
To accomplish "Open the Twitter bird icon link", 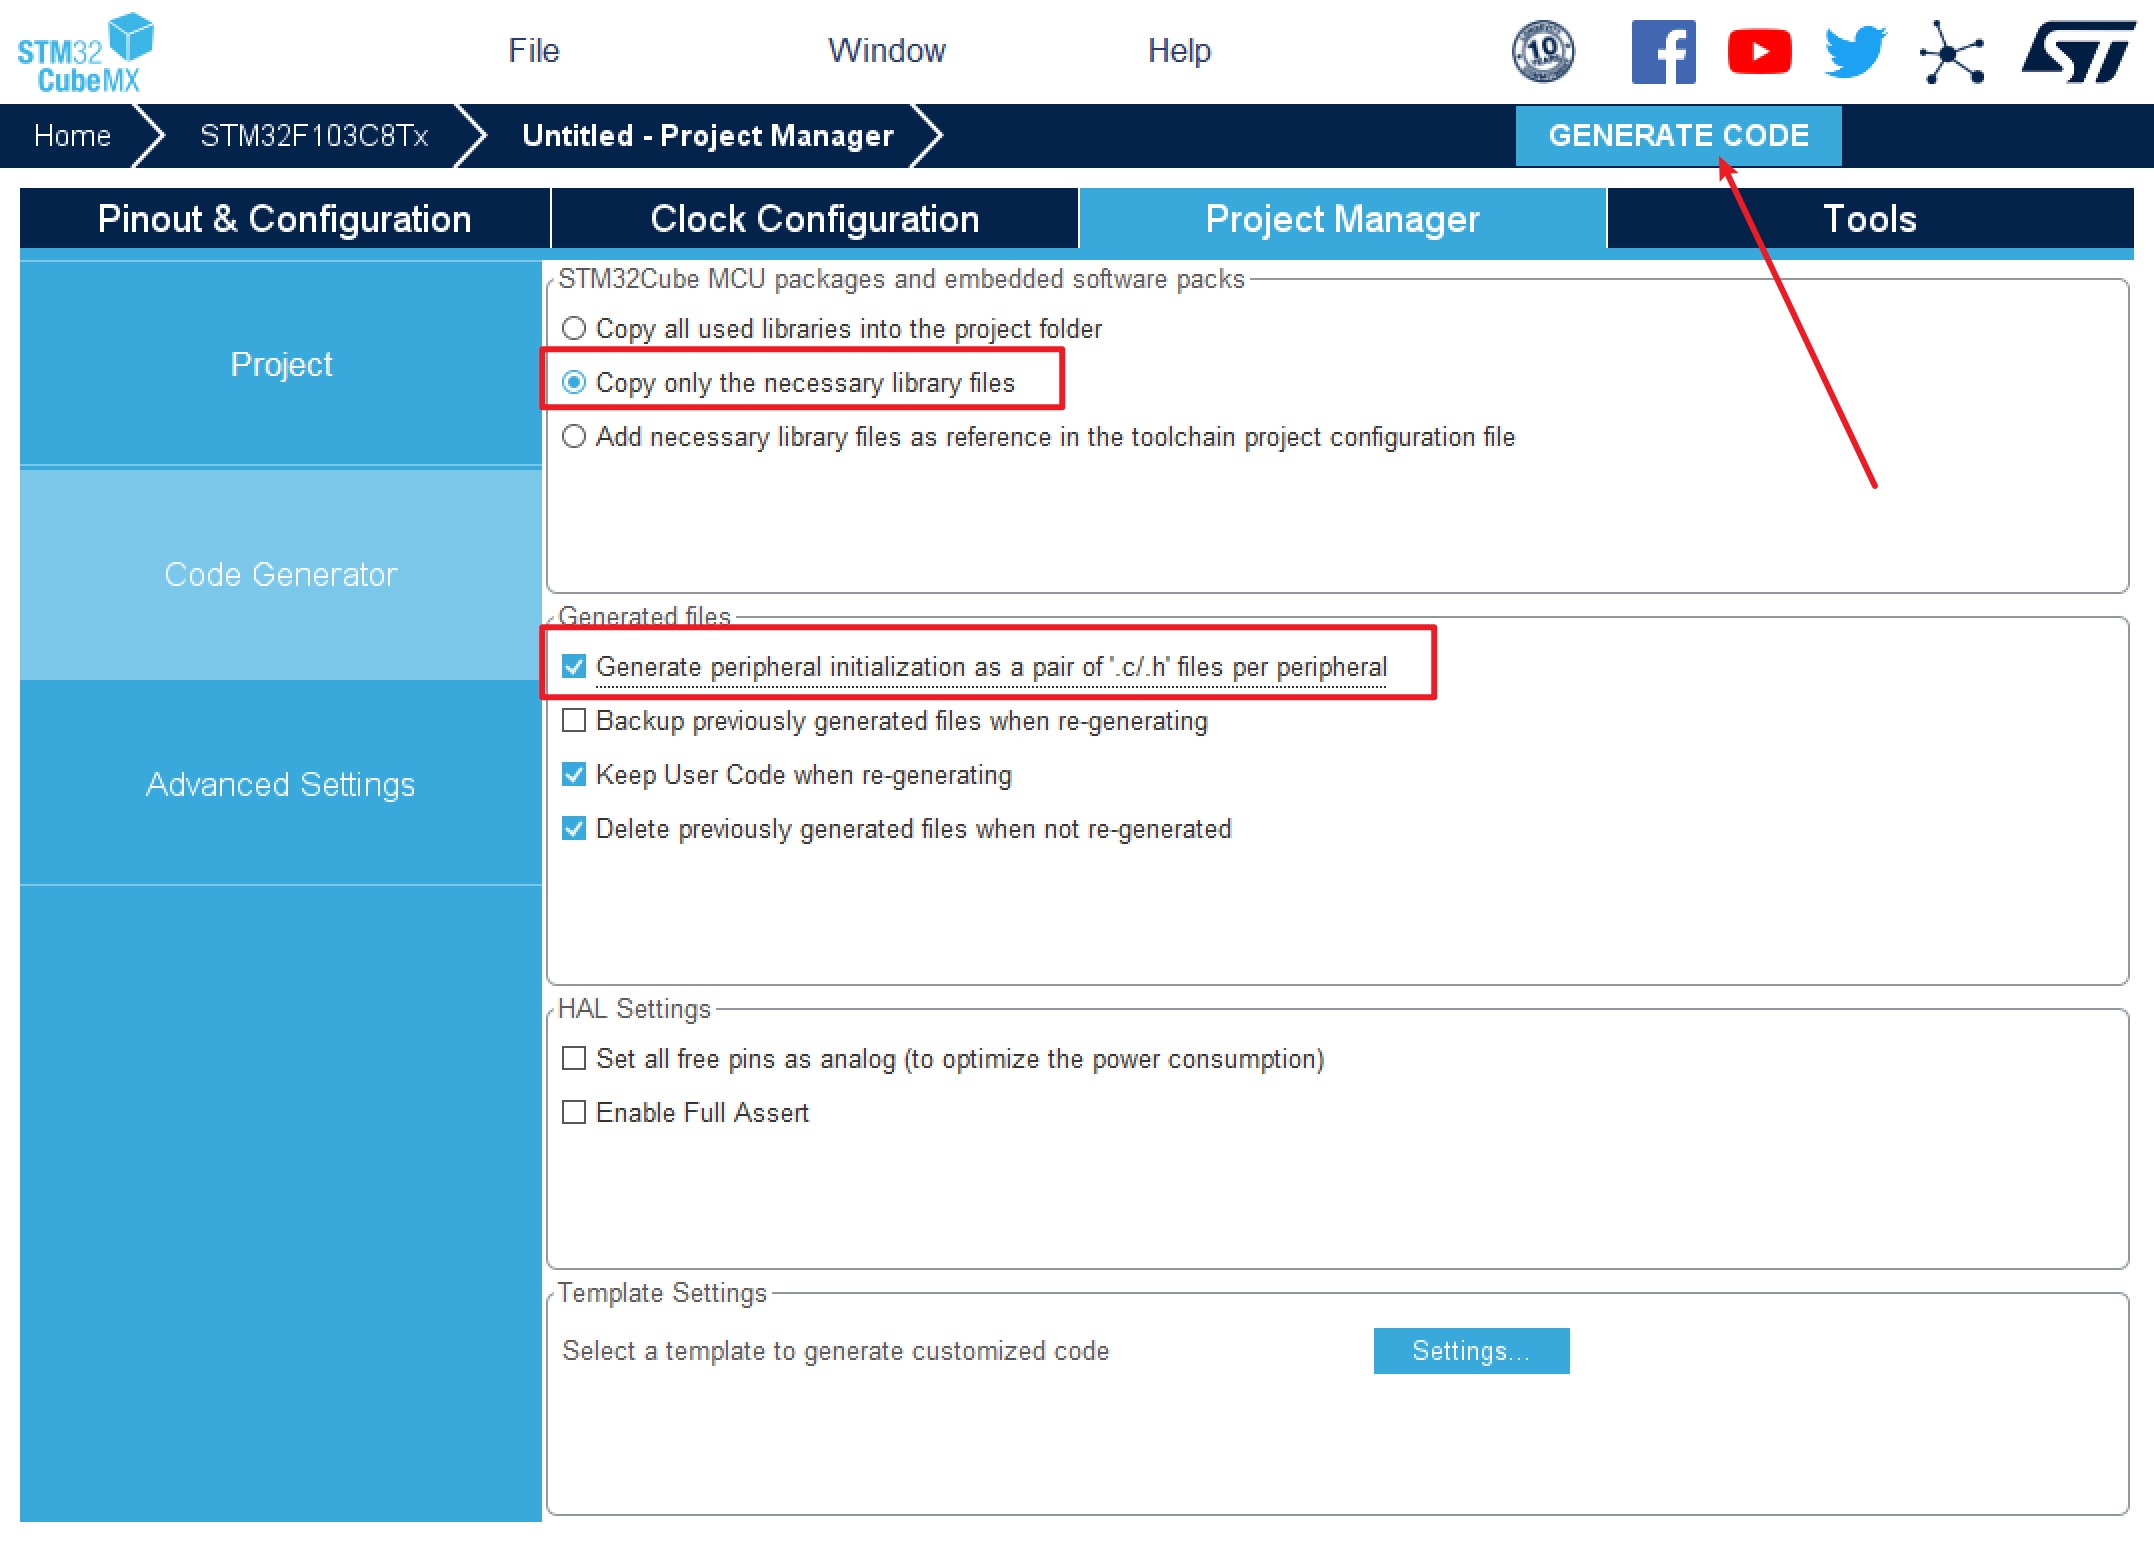I will pyautogui.click(x=1855, y=52).
